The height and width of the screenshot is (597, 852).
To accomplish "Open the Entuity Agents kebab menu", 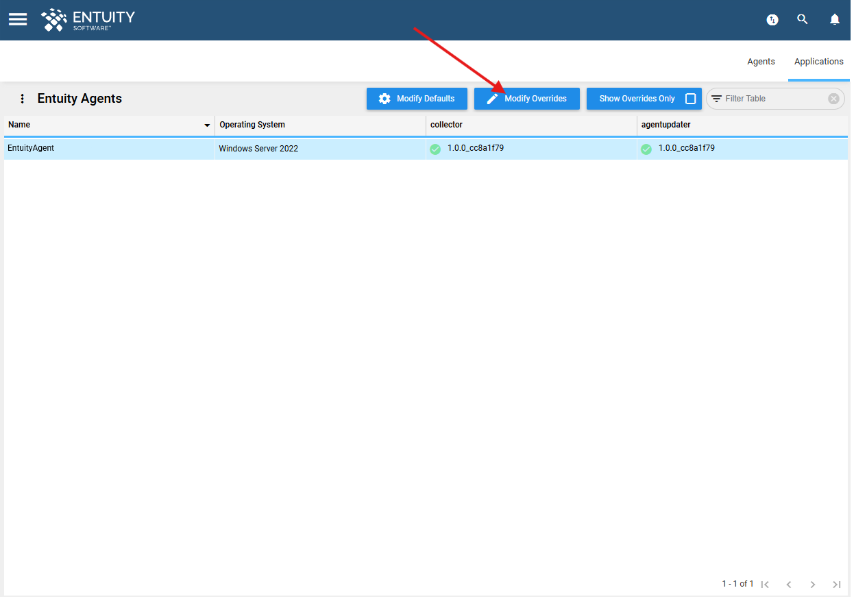I will [22, 98].
